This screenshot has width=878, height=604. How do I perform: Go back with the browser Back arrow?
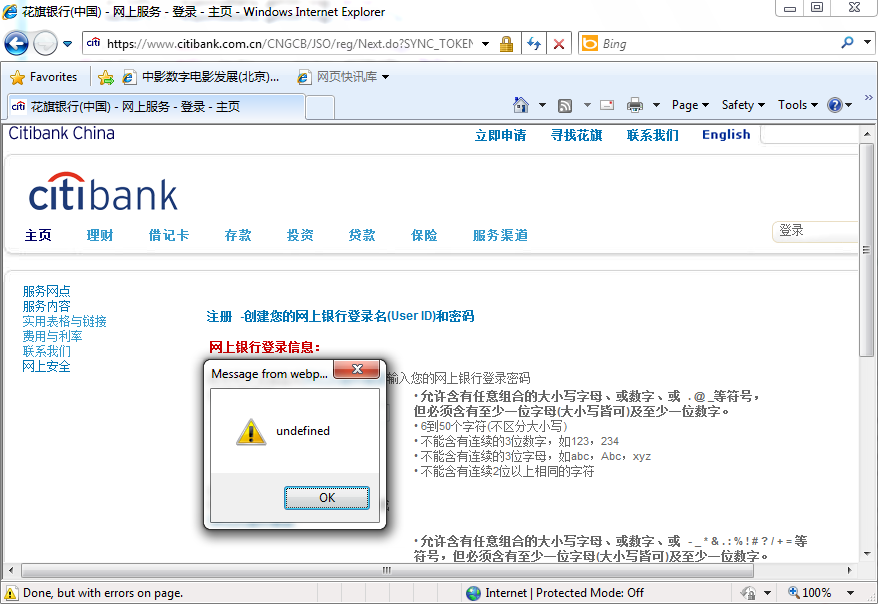click(16, 43)
